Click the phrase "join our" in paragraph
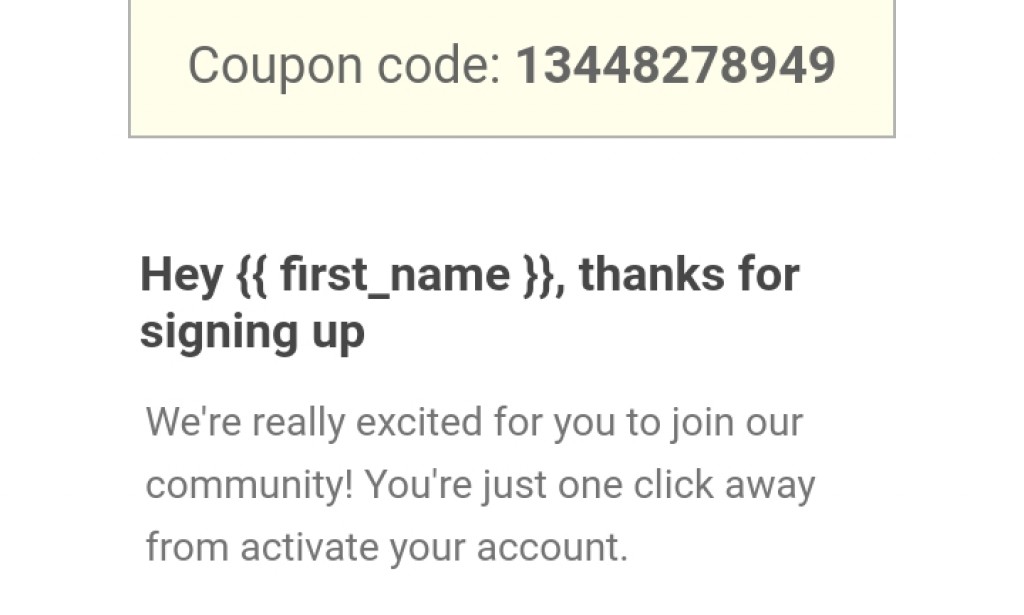 tap(737, 422)
